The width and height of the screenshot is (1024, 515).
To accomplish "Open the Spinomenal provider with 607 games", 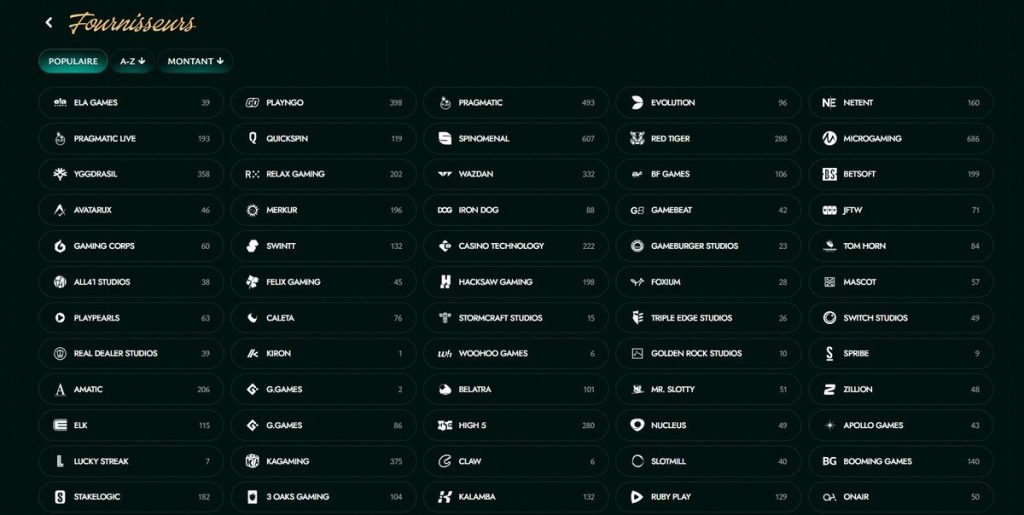I will coord(516,139).
